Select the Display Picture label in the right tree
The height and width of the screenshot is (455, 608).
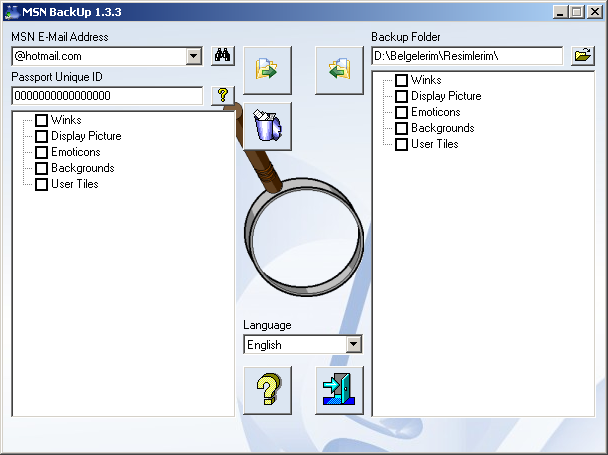(x=446, y=96)
